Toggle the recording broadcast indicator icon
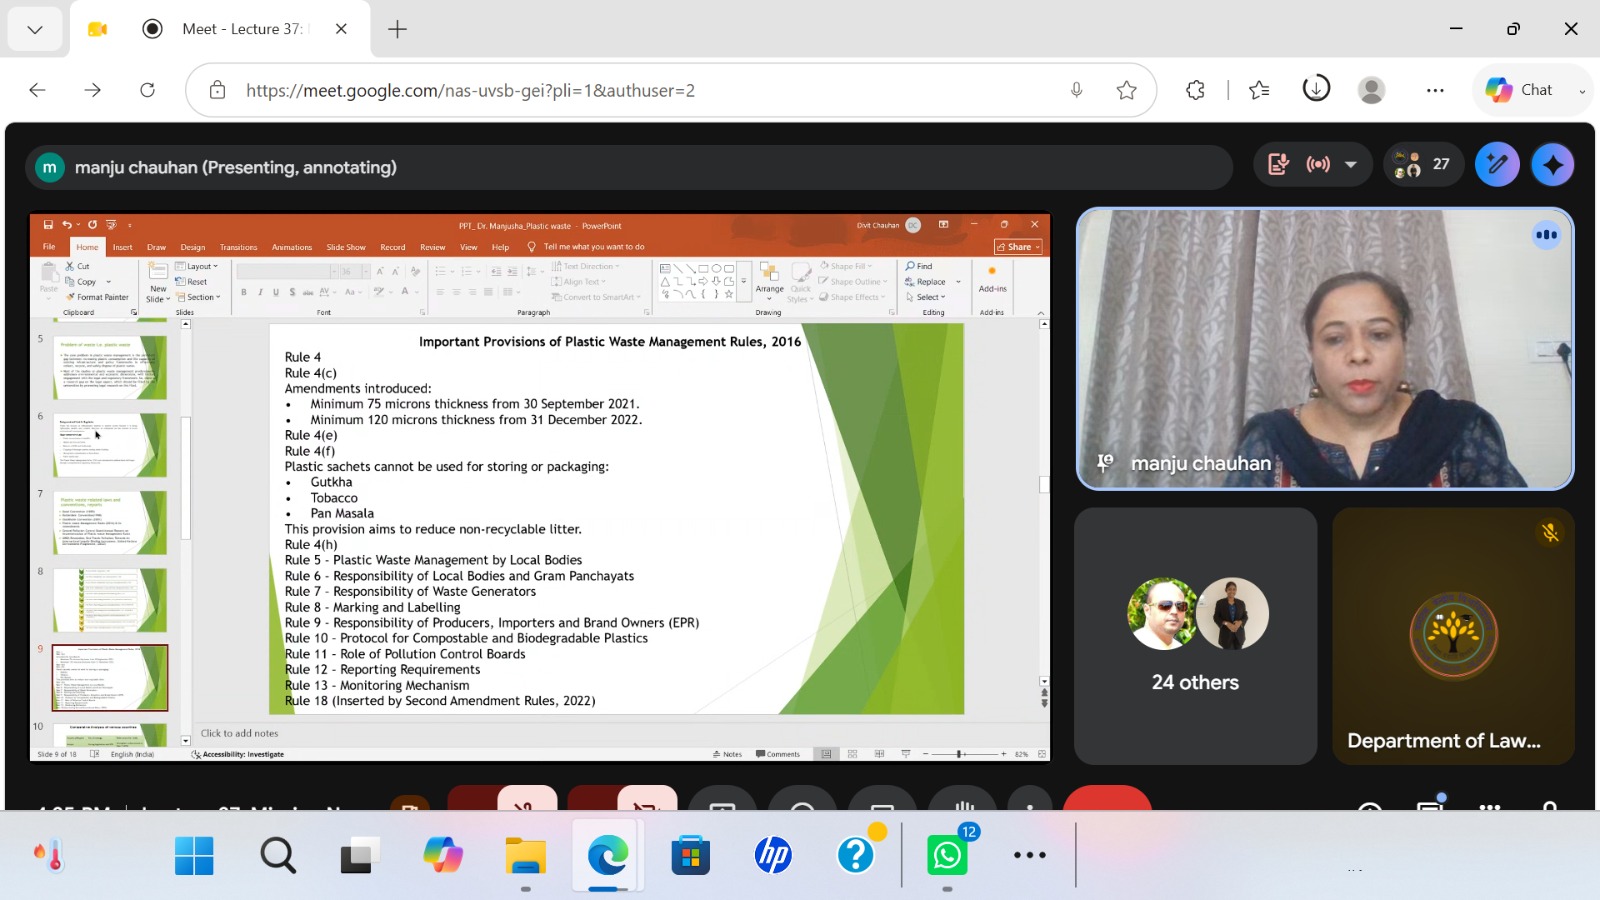The height and width of the screenshot is (900, 1600). 1318,165
